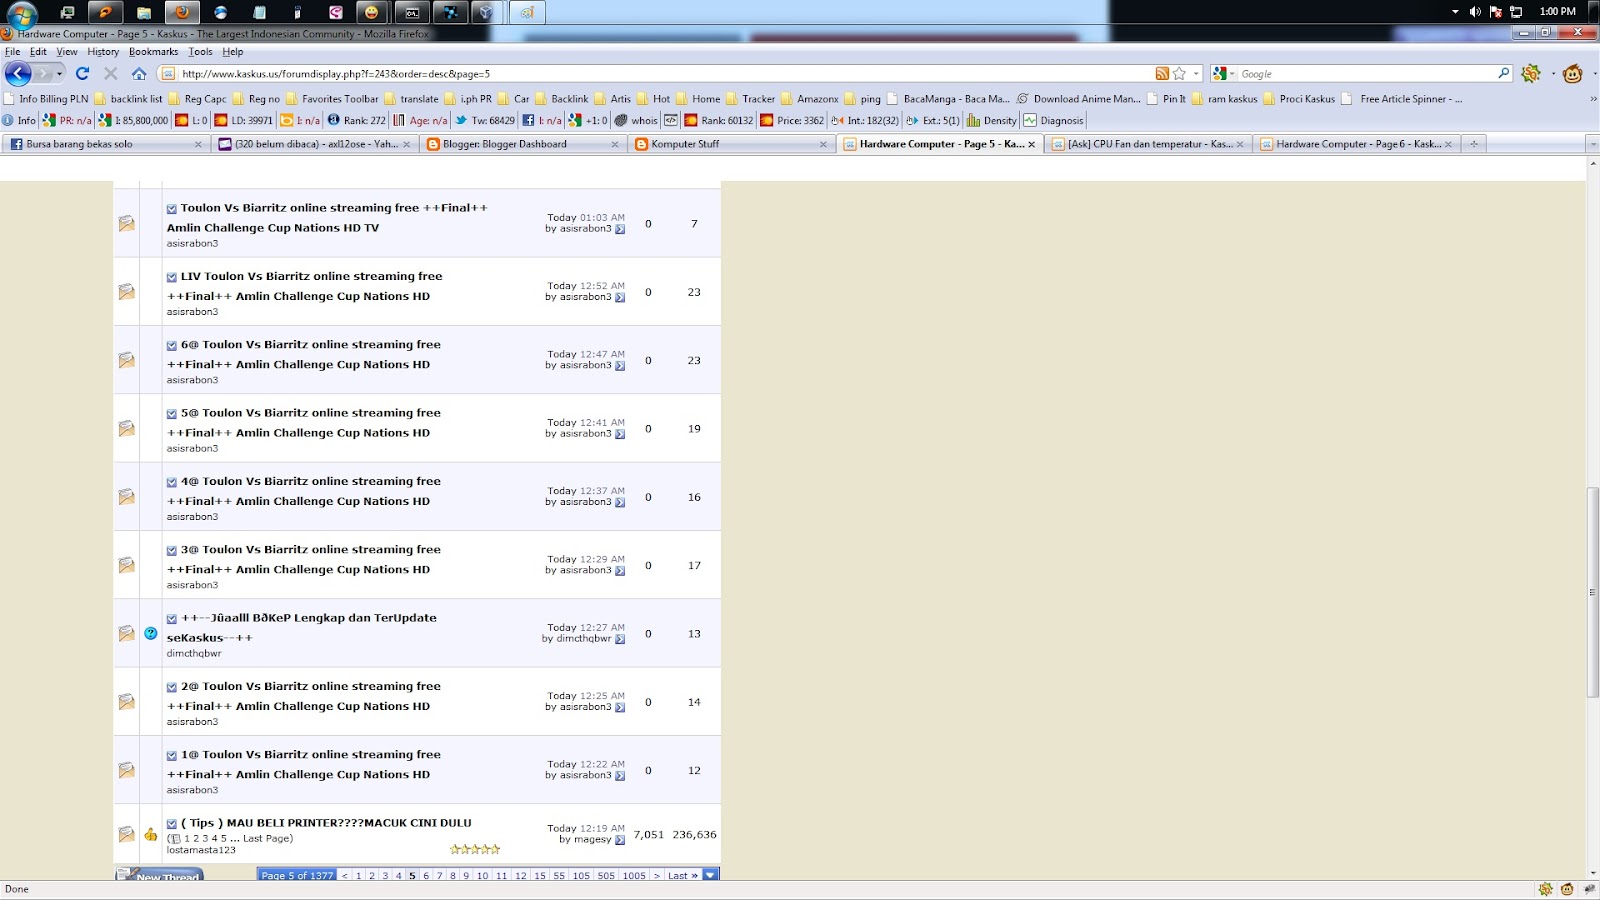The width and height of the screenshot is (1600, 900).
Task: Click the five-star rating on printer thread
Action: (475, 849)
